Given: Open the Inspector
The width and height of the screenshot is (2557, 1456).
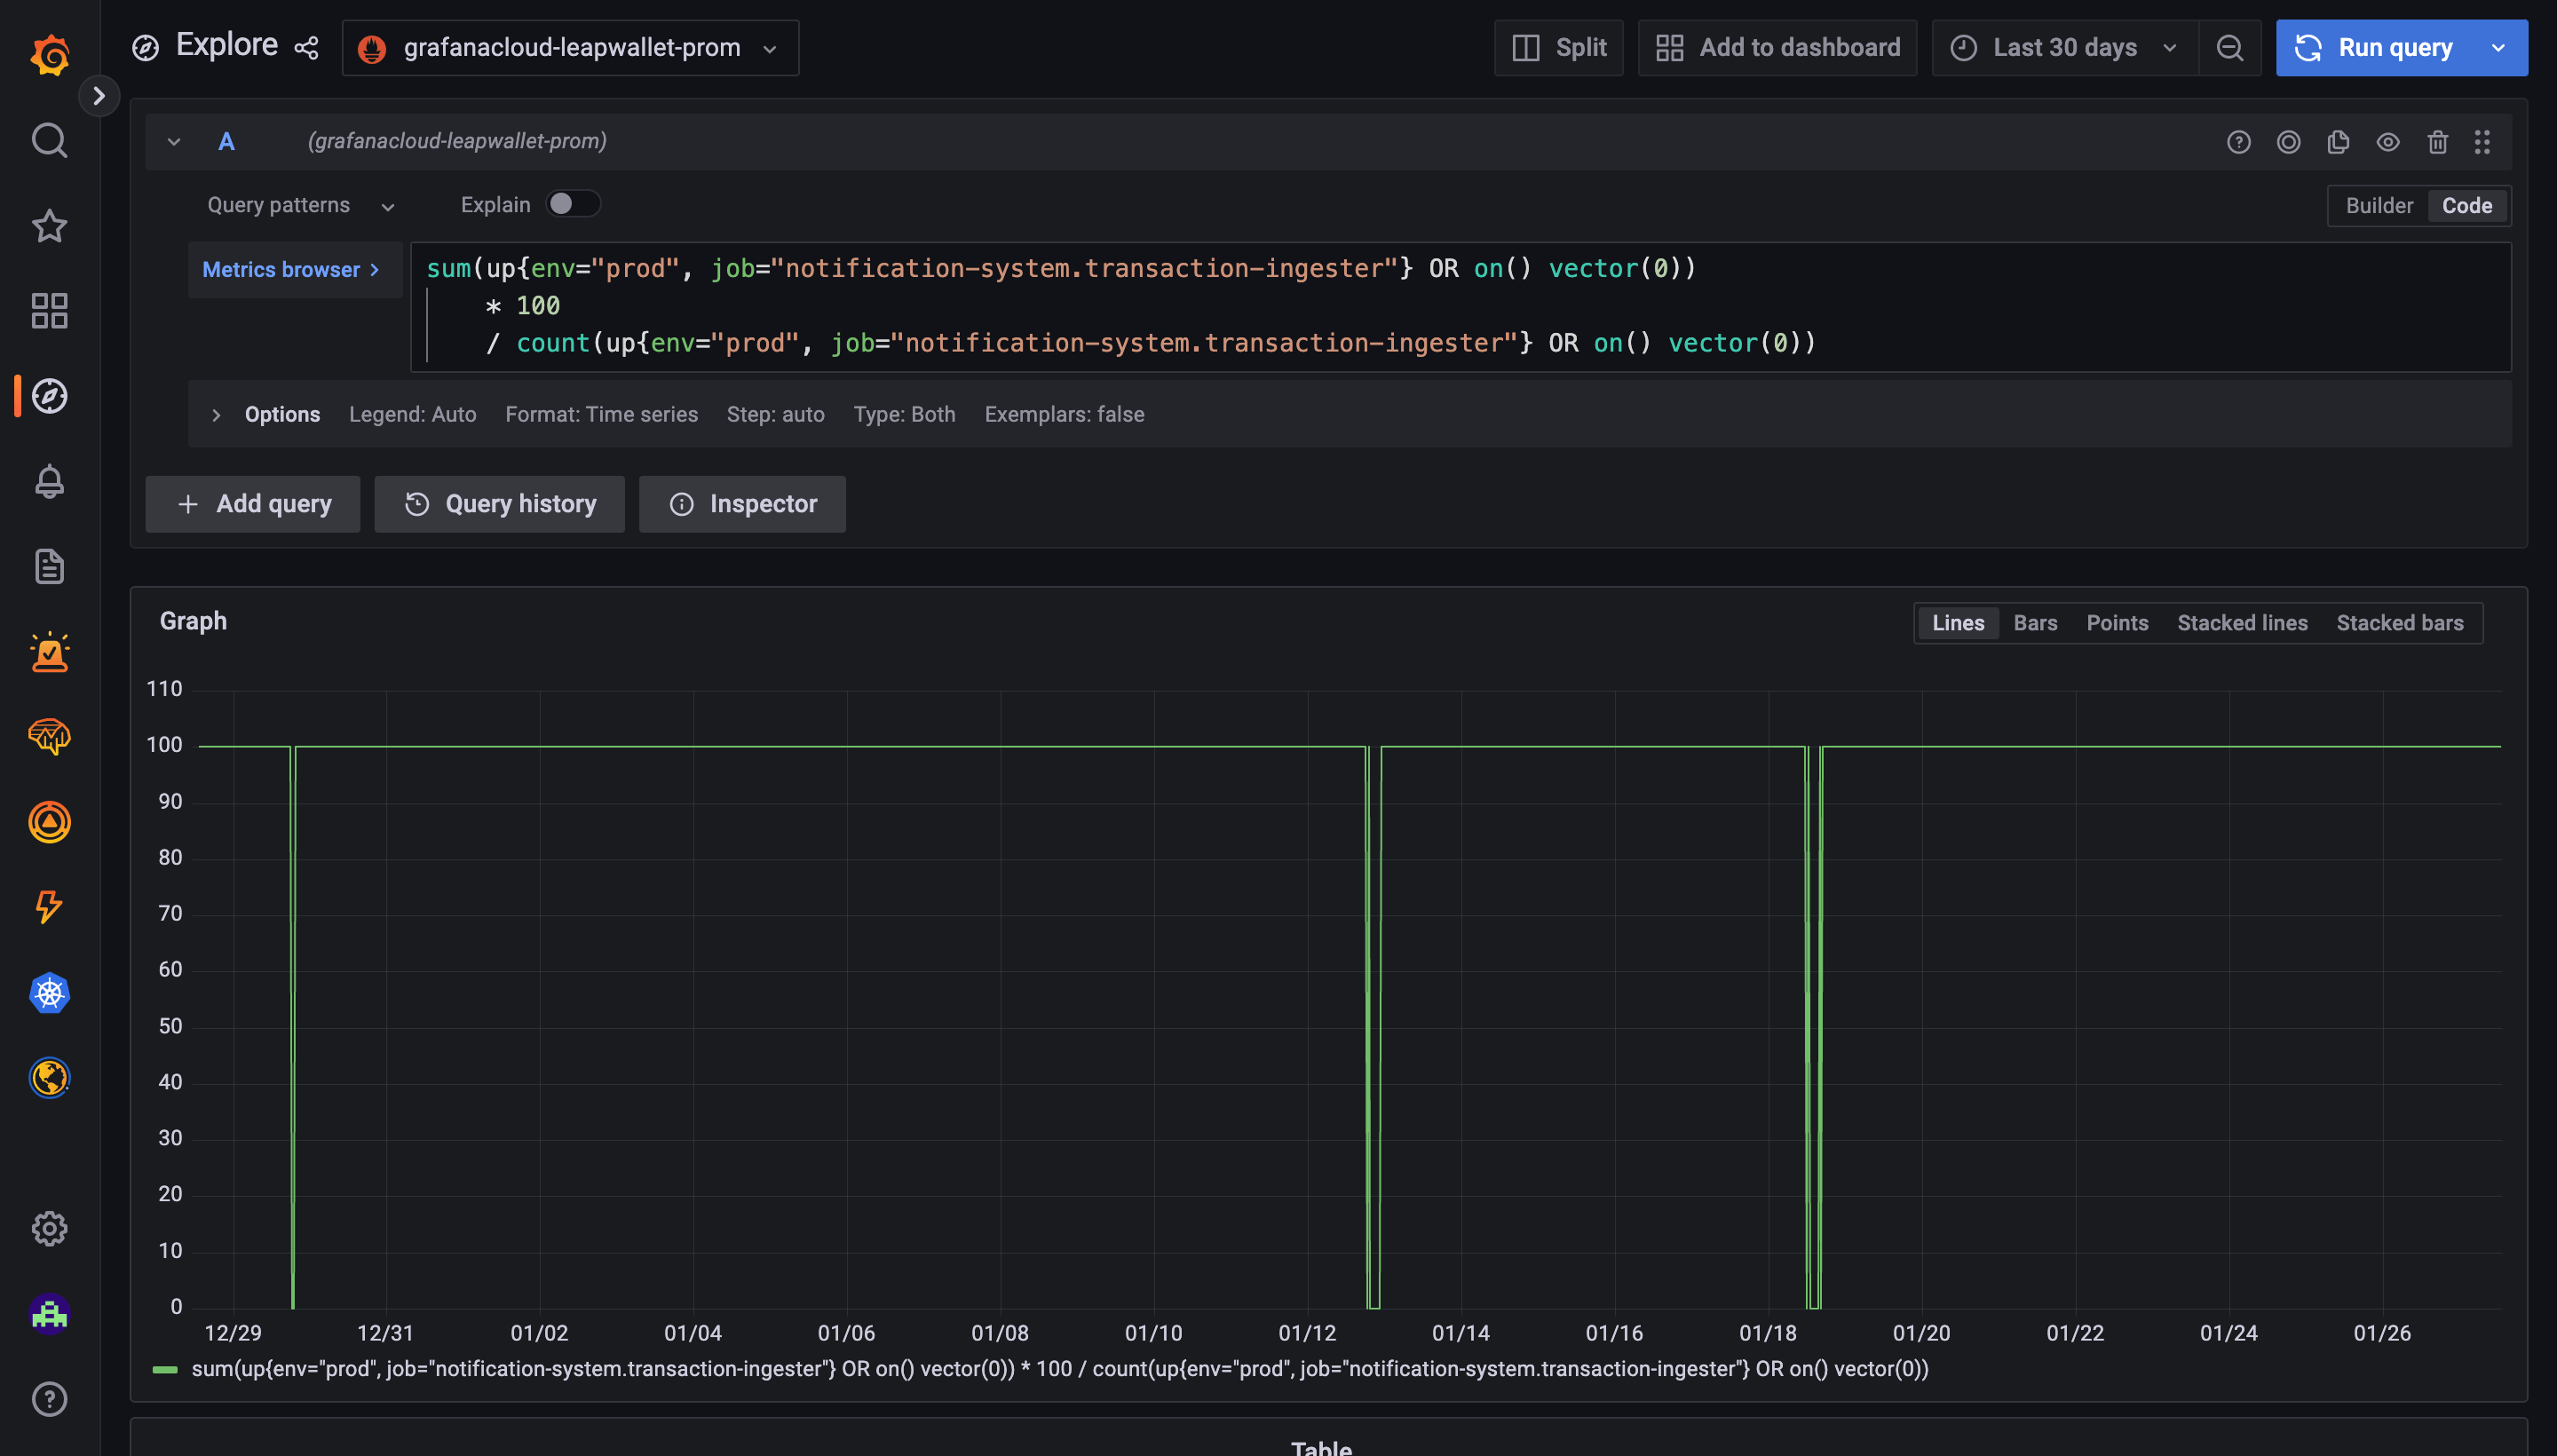Looking at the screenshot, I should coord(742,504).
